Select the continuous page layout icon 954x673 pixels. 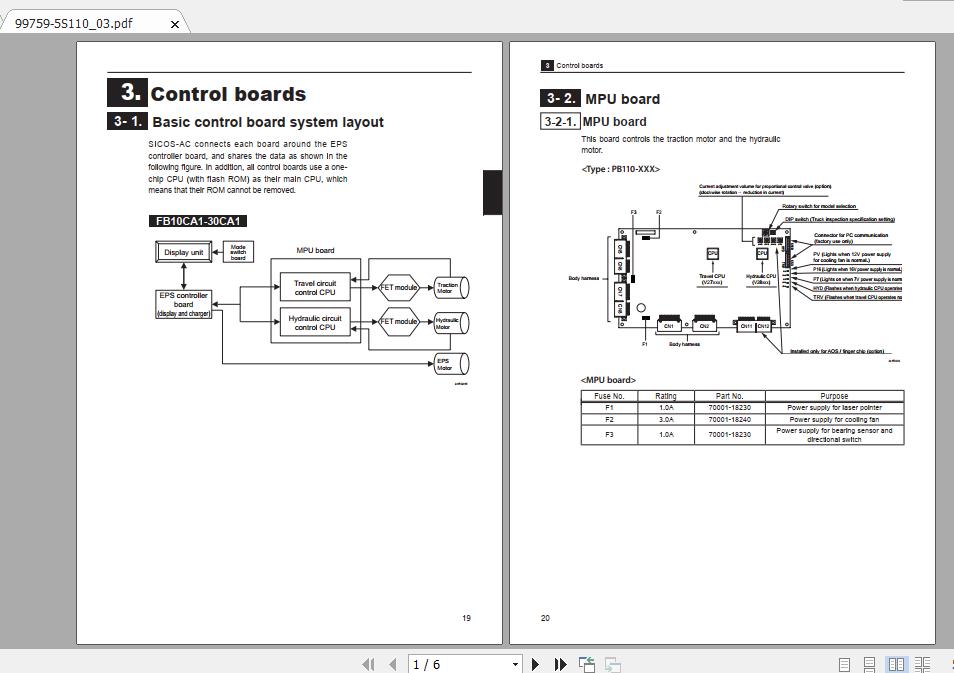[x=868, y=663]
